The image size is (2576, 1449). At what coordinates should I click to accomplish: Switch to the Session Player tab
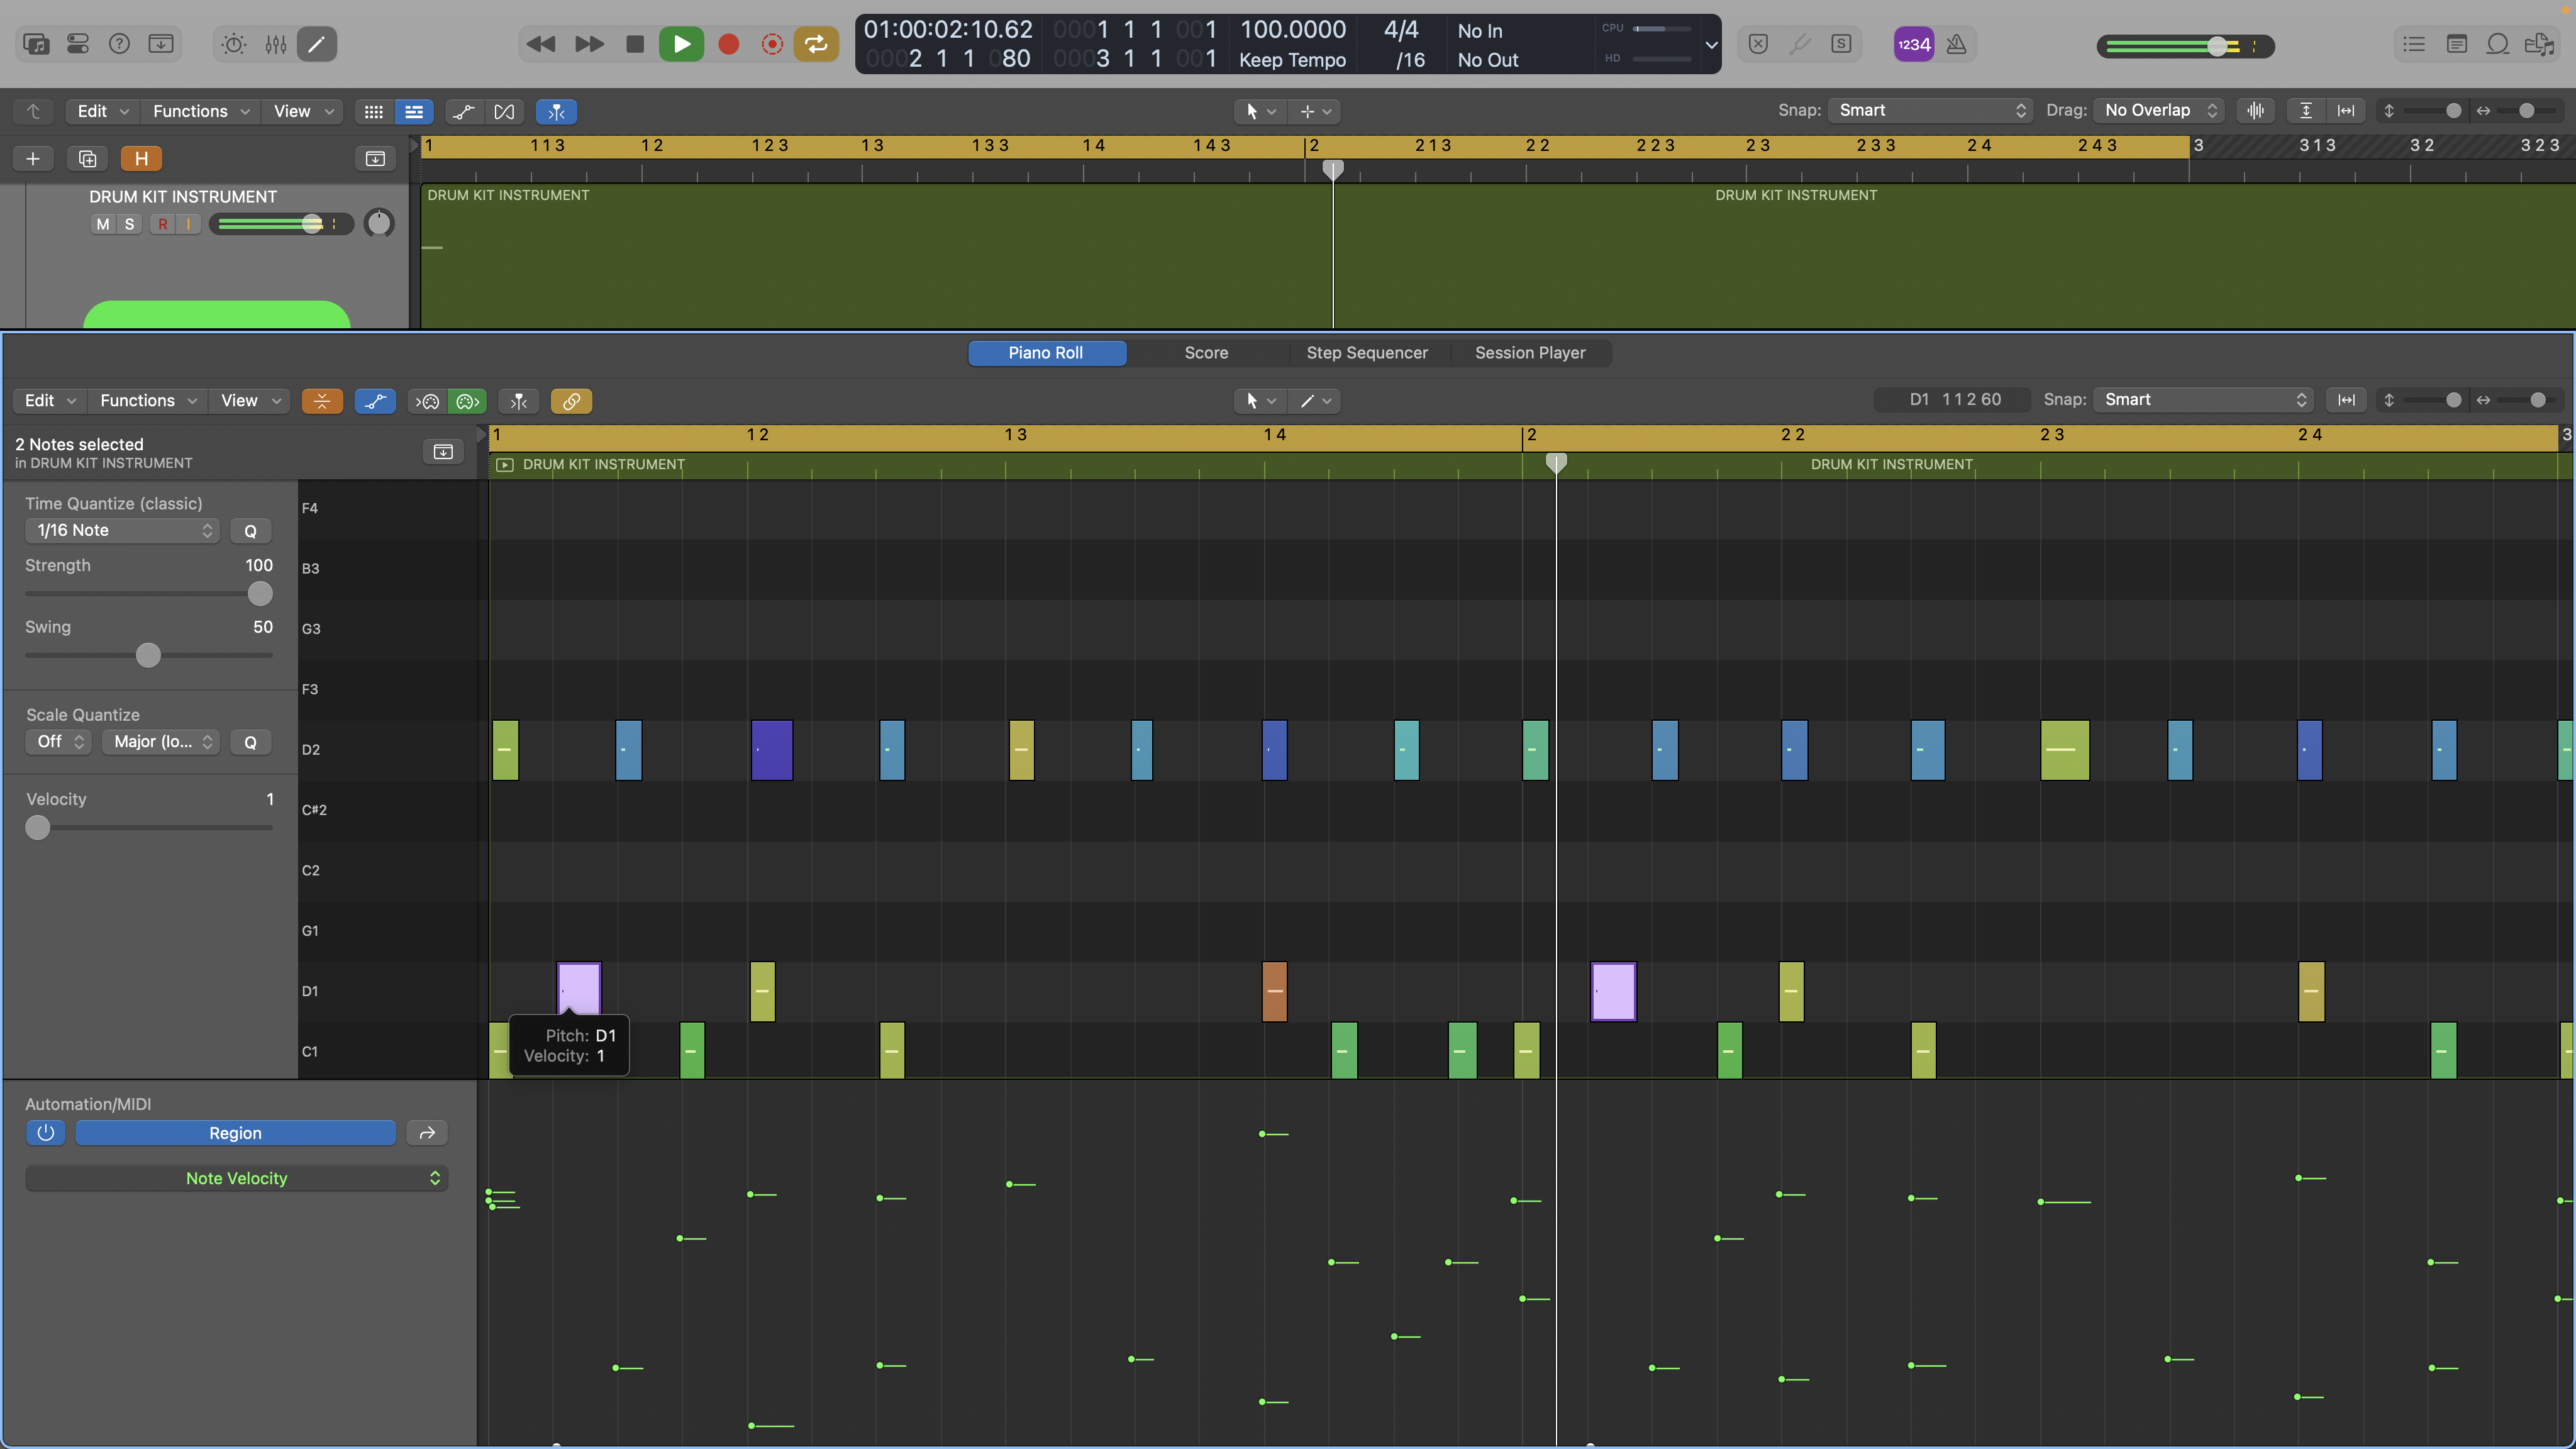(x=1529, y=353)
